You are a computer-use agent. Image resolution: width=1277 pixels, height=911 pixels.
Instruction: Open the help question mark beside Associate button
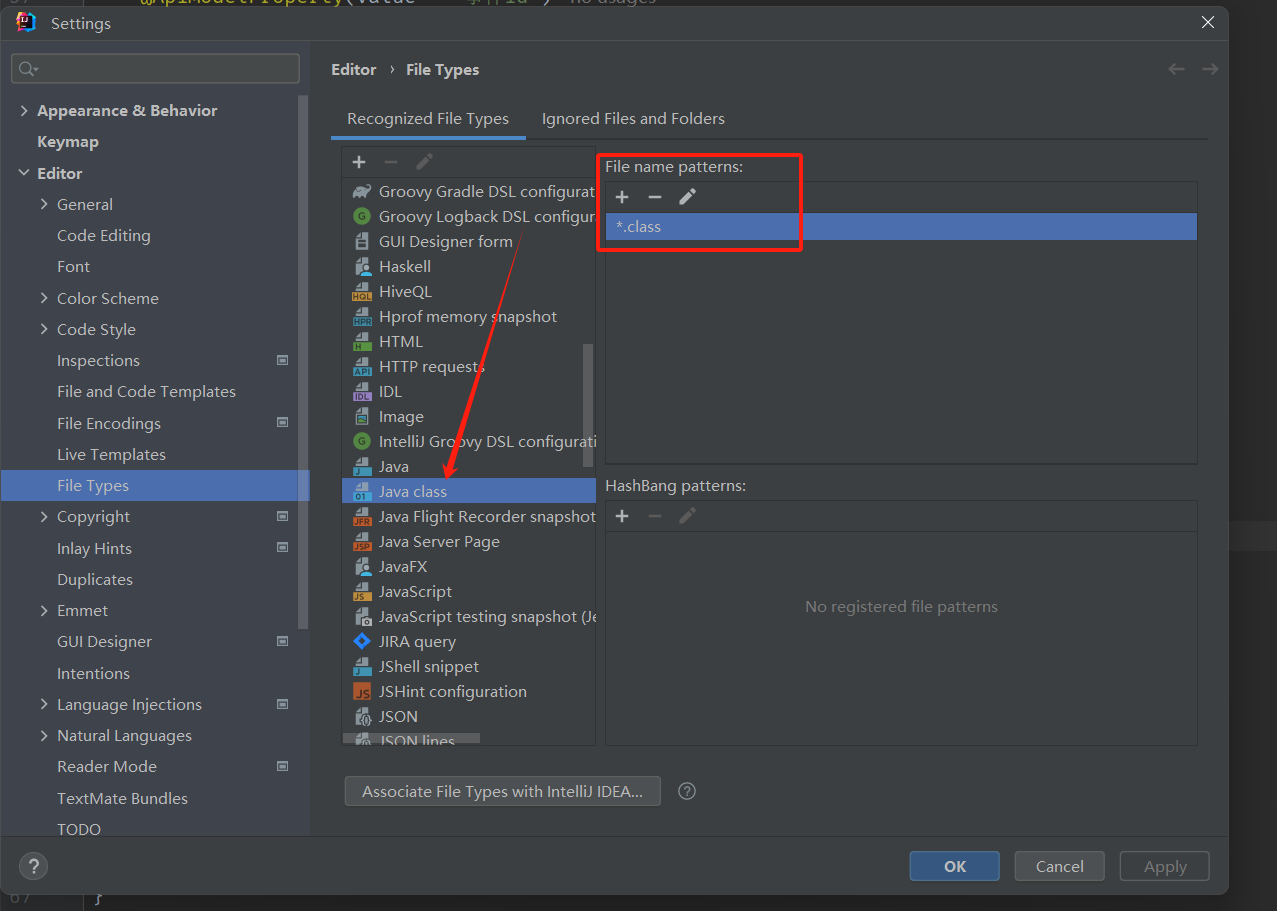point(687,791)
